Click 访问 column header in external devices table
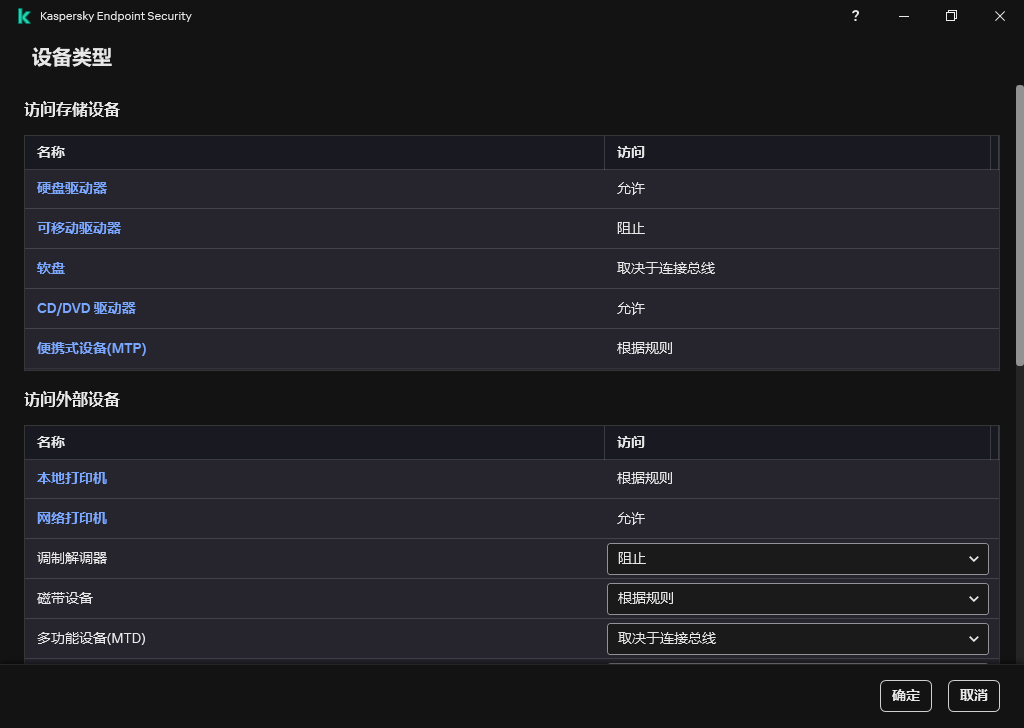This screenshot has width=1024, height=728. (x=631, y=442)
